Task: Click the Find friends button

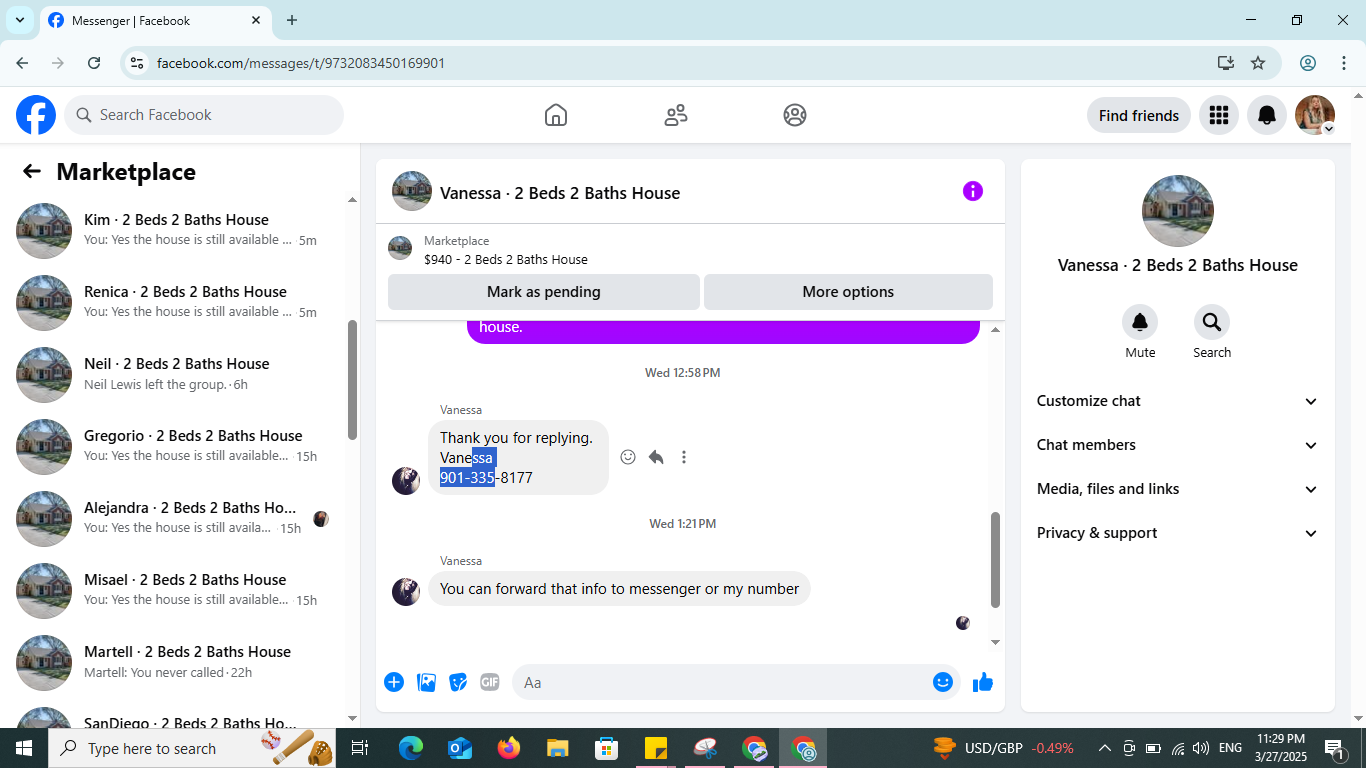Action: 1139,115
